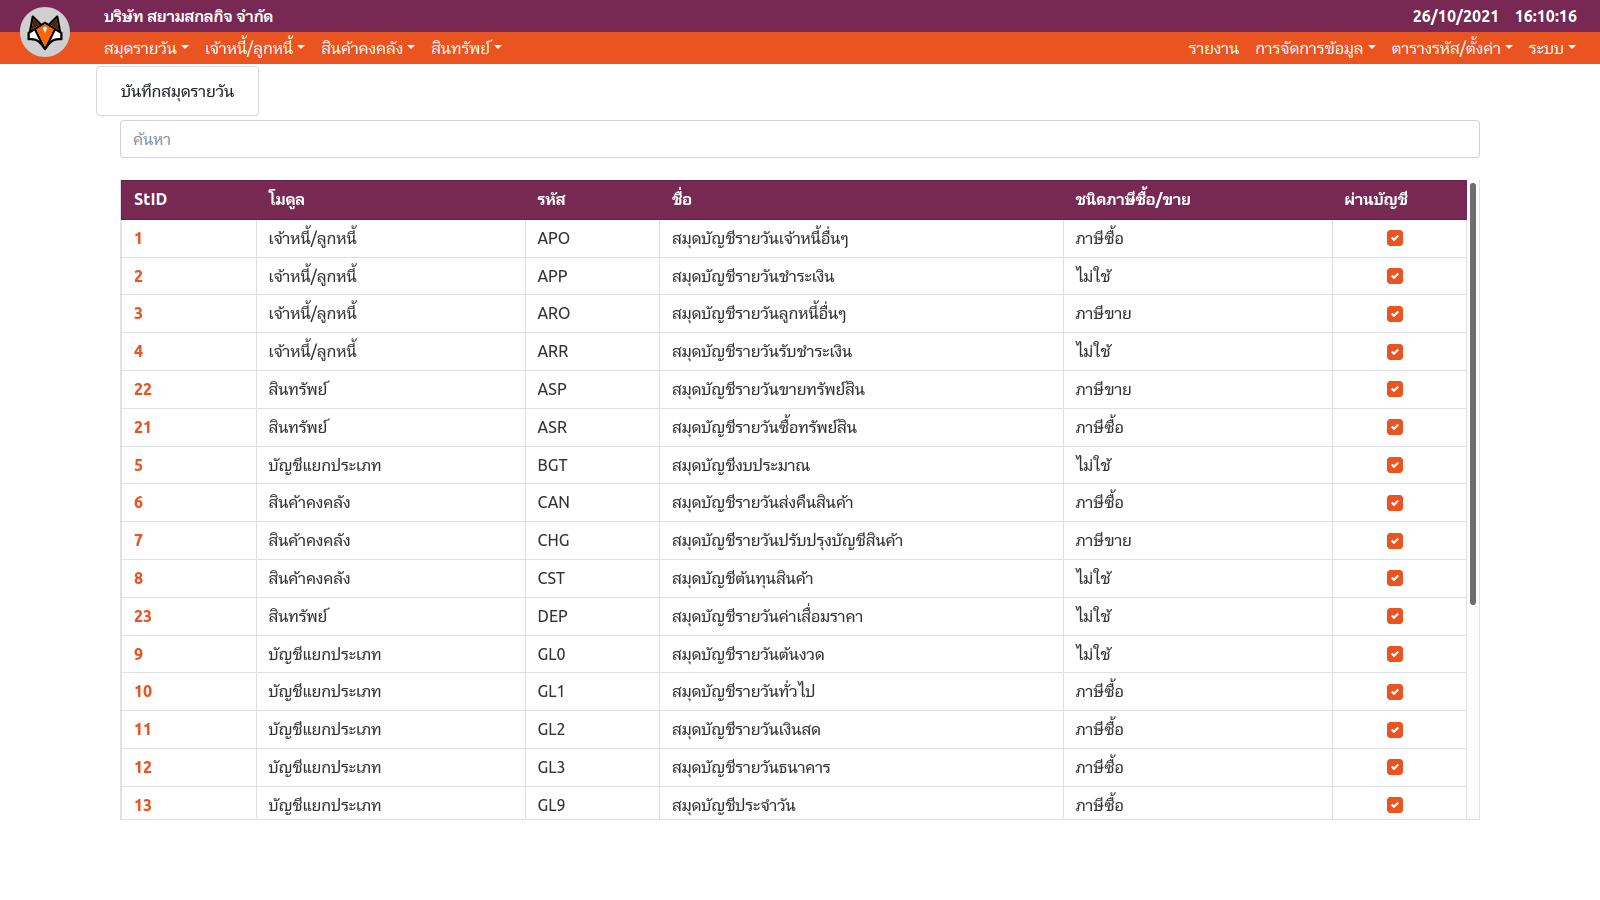
Task: Click the table's vertical scrollbar
Action: 1473,394
